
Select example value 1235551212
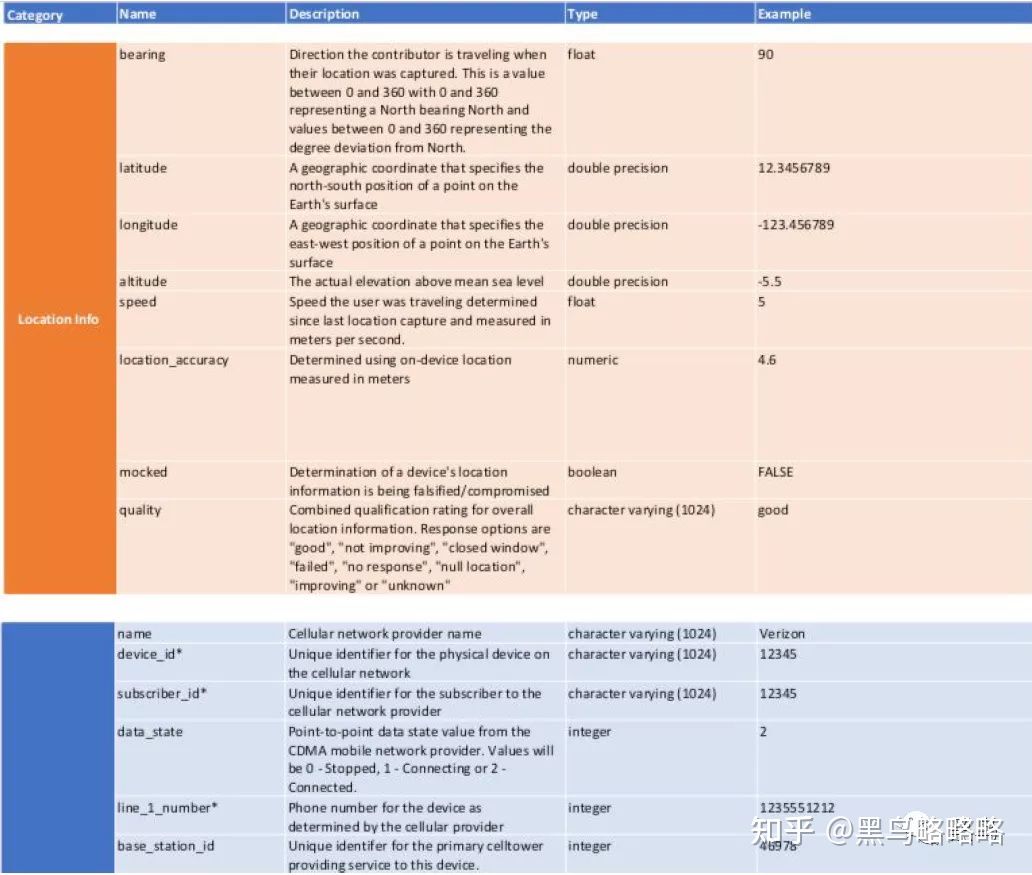pos(797,808)
